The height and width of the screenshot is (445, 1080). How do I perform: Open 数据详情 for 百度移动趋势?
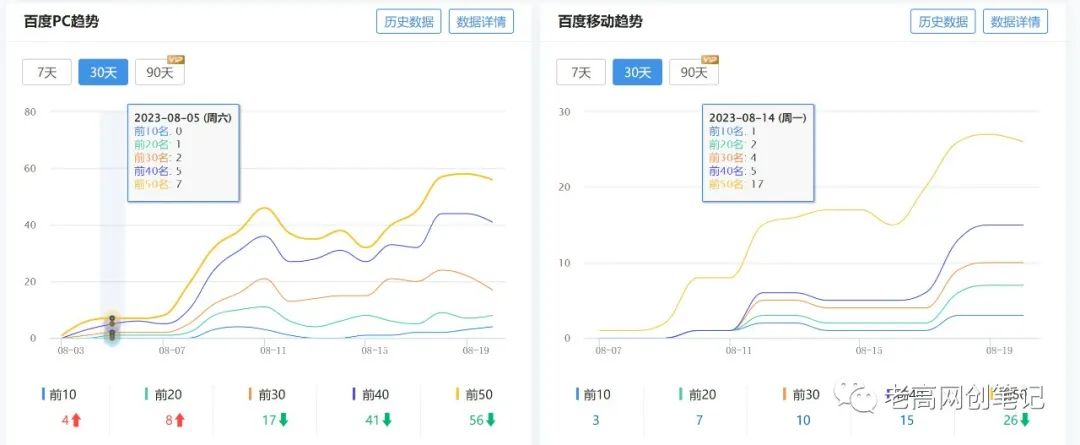(x=1015, y=21)
